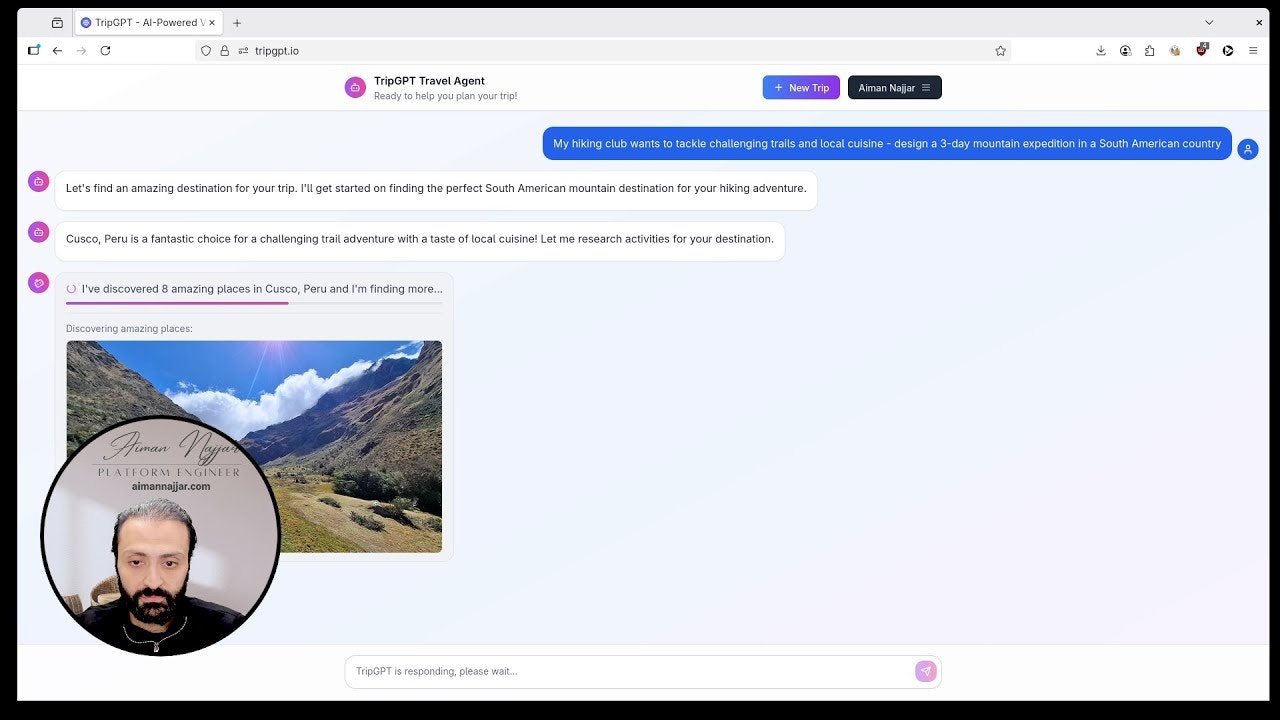Bookmark this page with the star icon
Screen dimensions: 1280x720
(x=1000, y=51)
